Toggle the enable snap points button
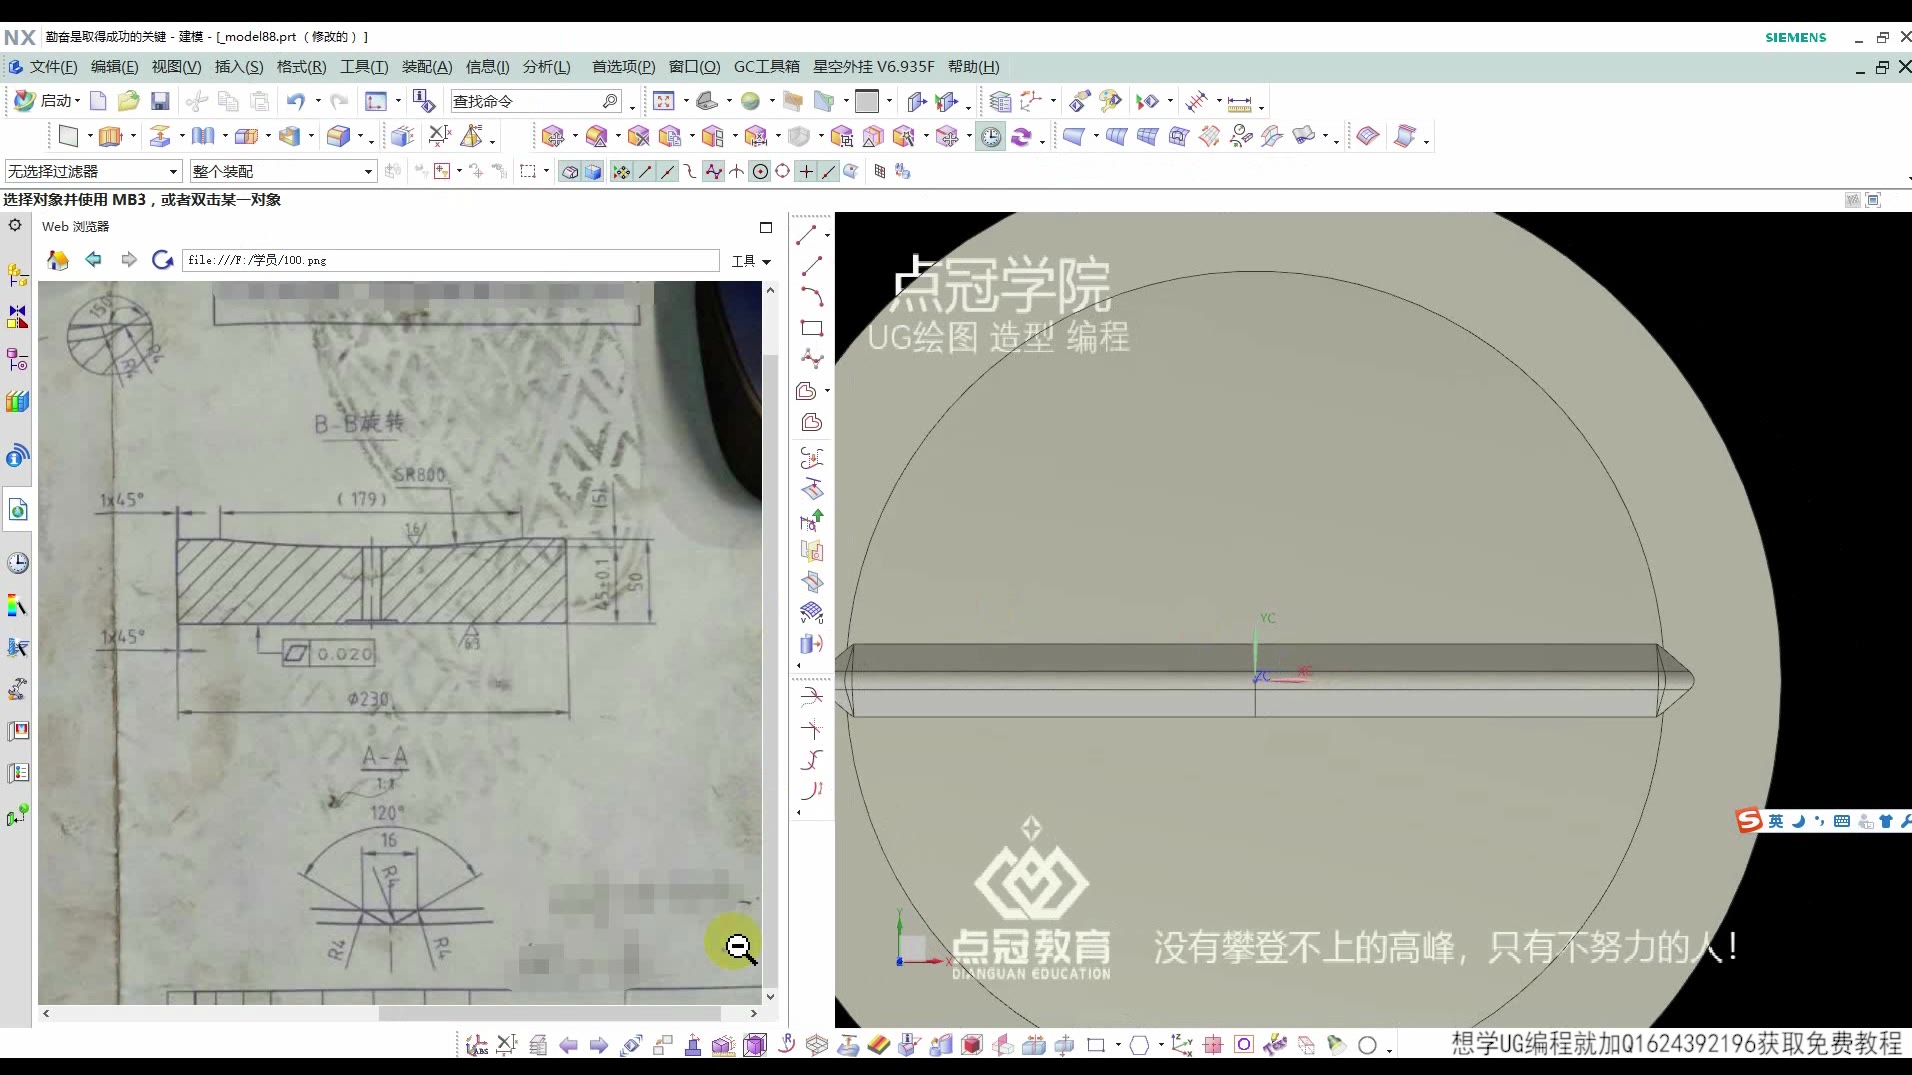The image size is (1912, 1075). [621, 172]
